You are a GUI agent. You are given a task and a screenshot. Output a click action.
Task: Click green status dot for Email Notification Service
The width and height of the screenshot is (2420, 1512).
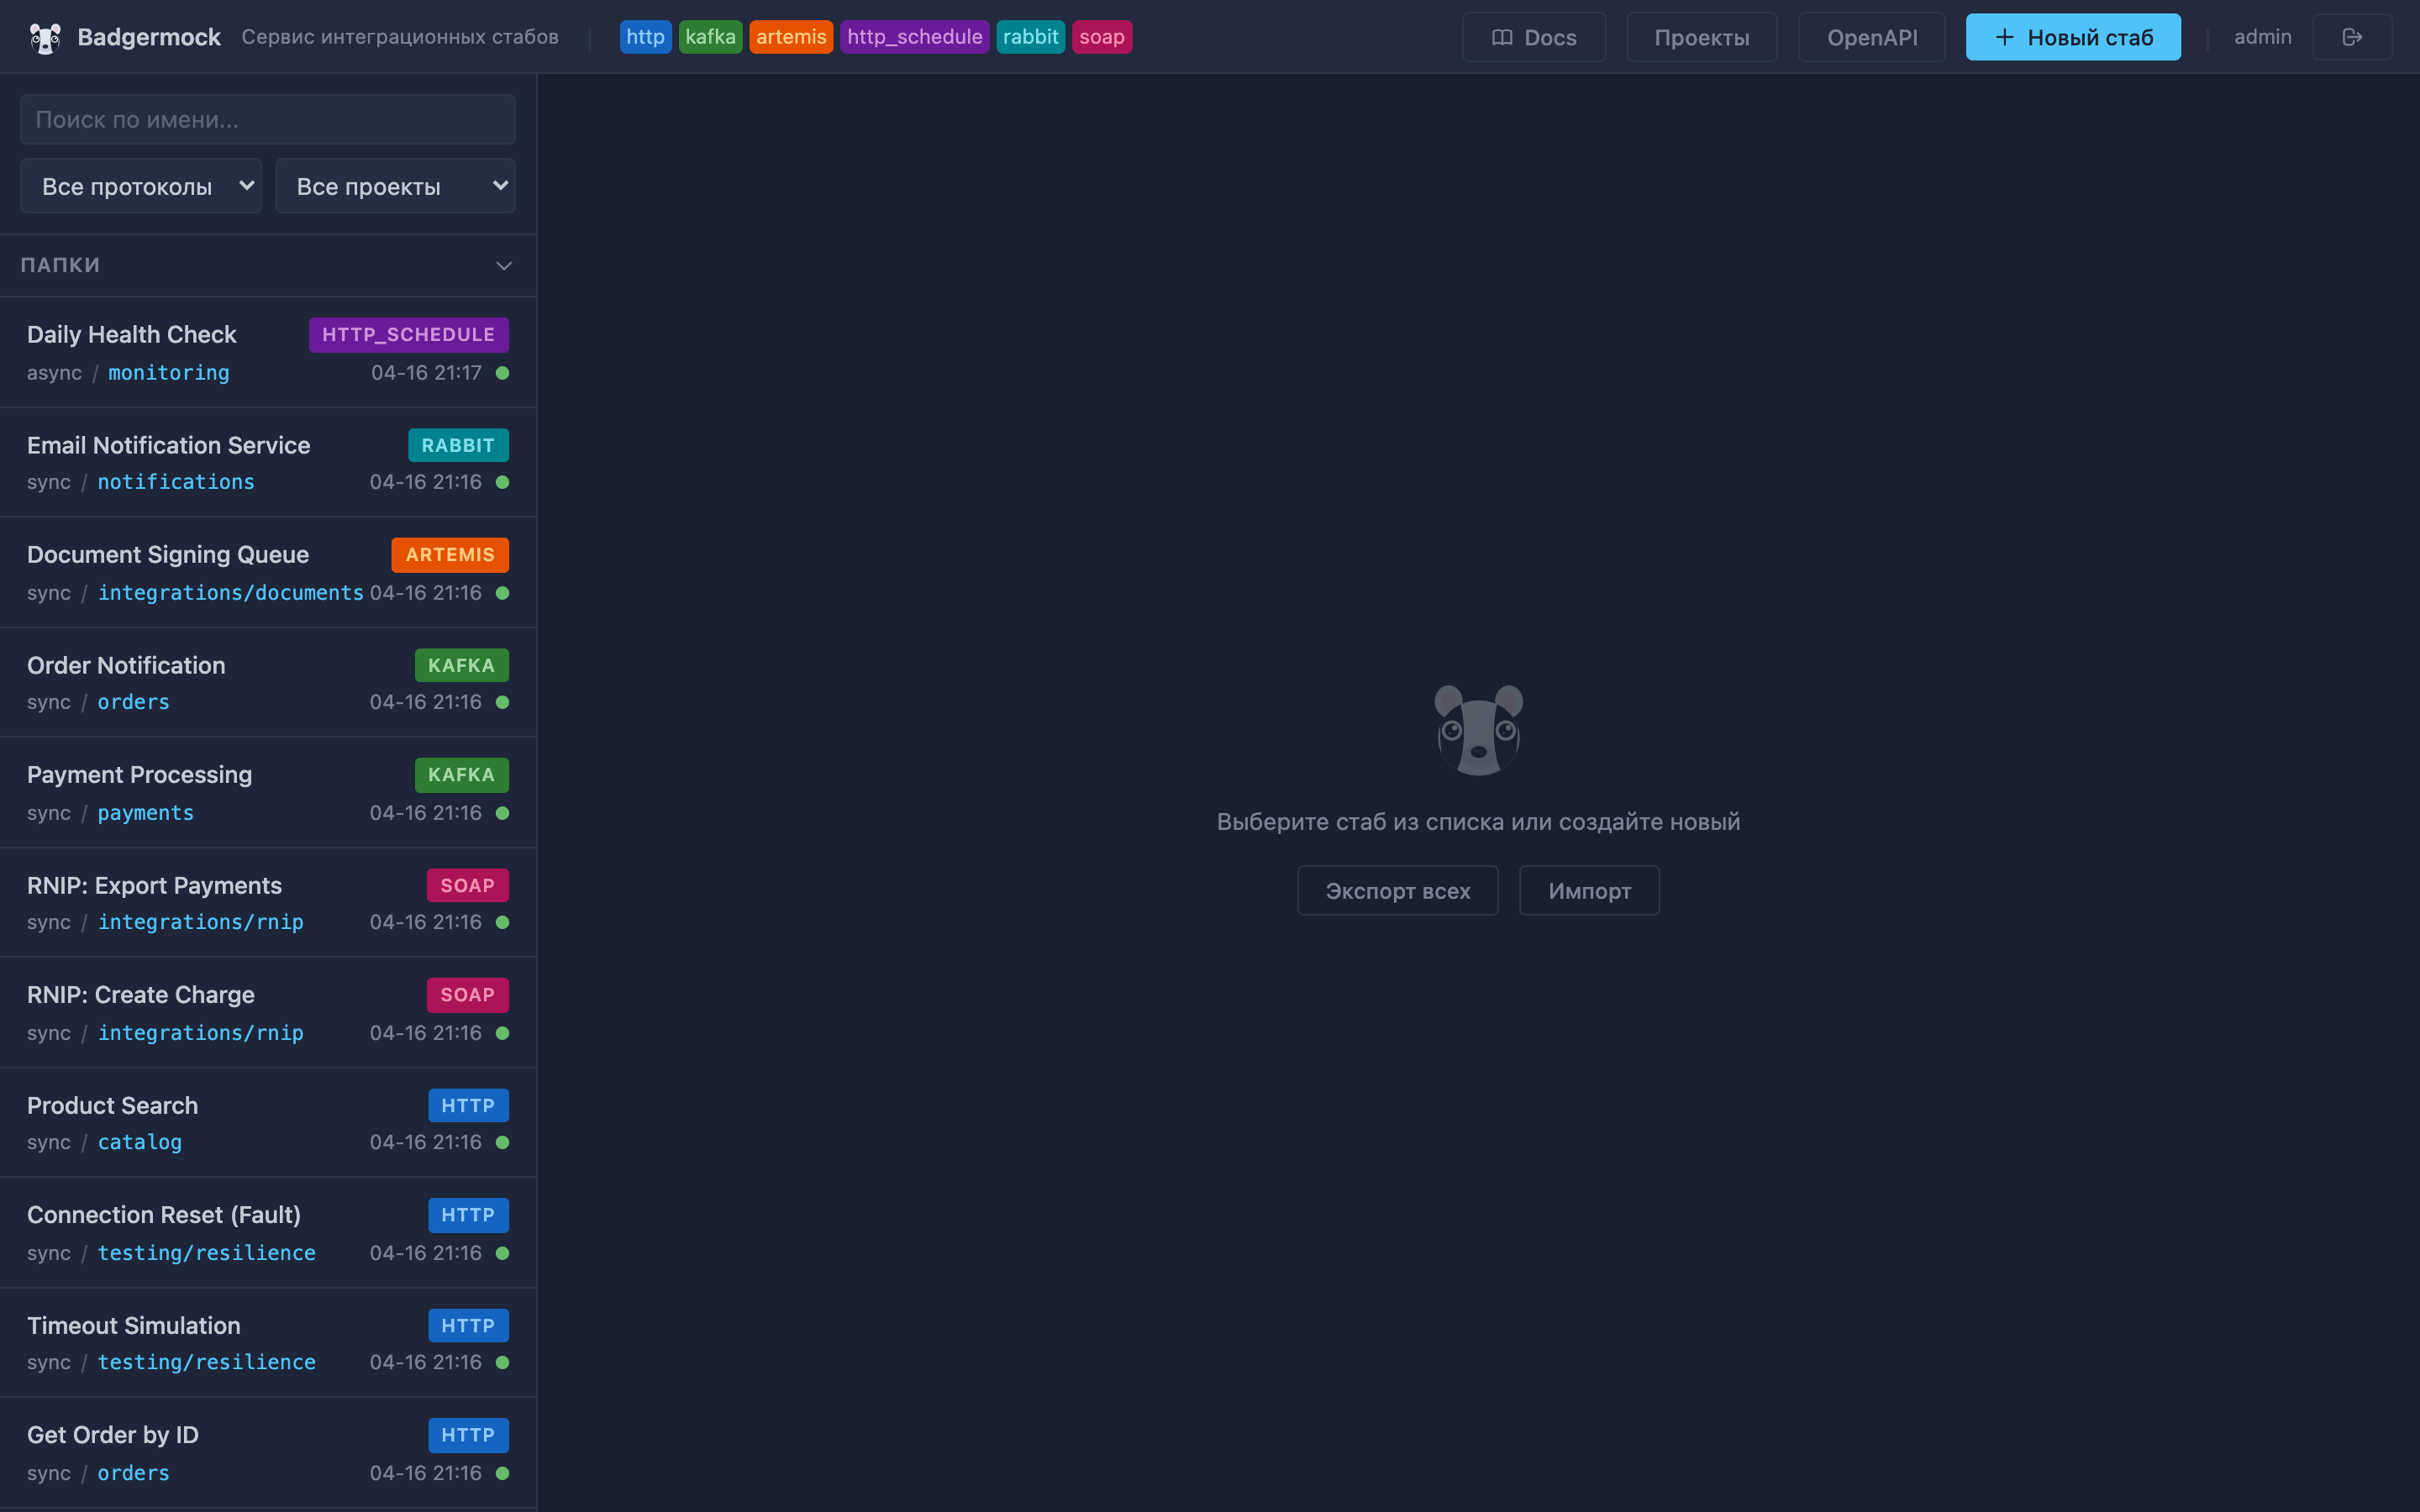coord(503,482)
